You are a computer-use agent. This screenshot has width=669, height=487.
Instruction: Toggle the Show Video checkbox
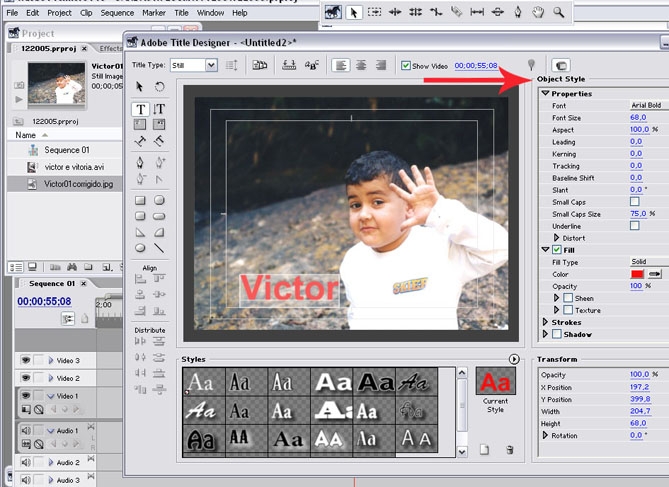pyautogui.click(x=406, y=66)
